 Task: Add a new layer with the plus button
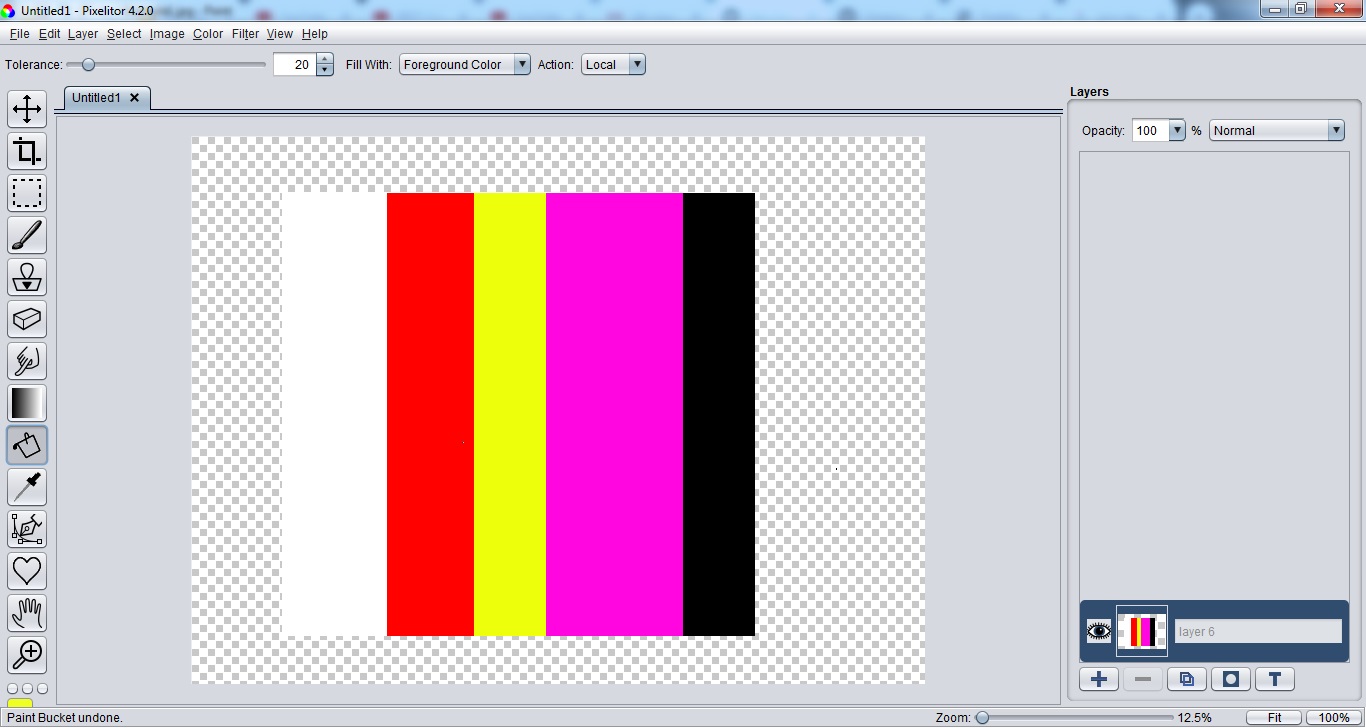pos(1098,679)
